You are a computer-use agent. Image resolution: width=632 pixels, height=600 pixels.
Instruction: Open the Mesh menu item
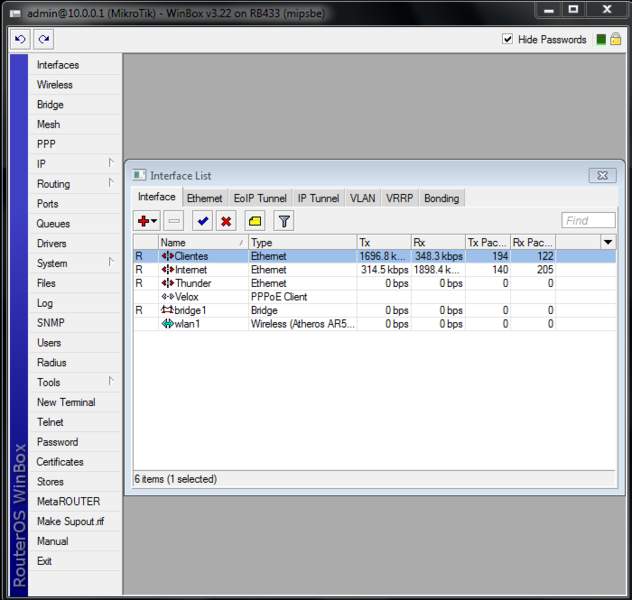point(75,124)
